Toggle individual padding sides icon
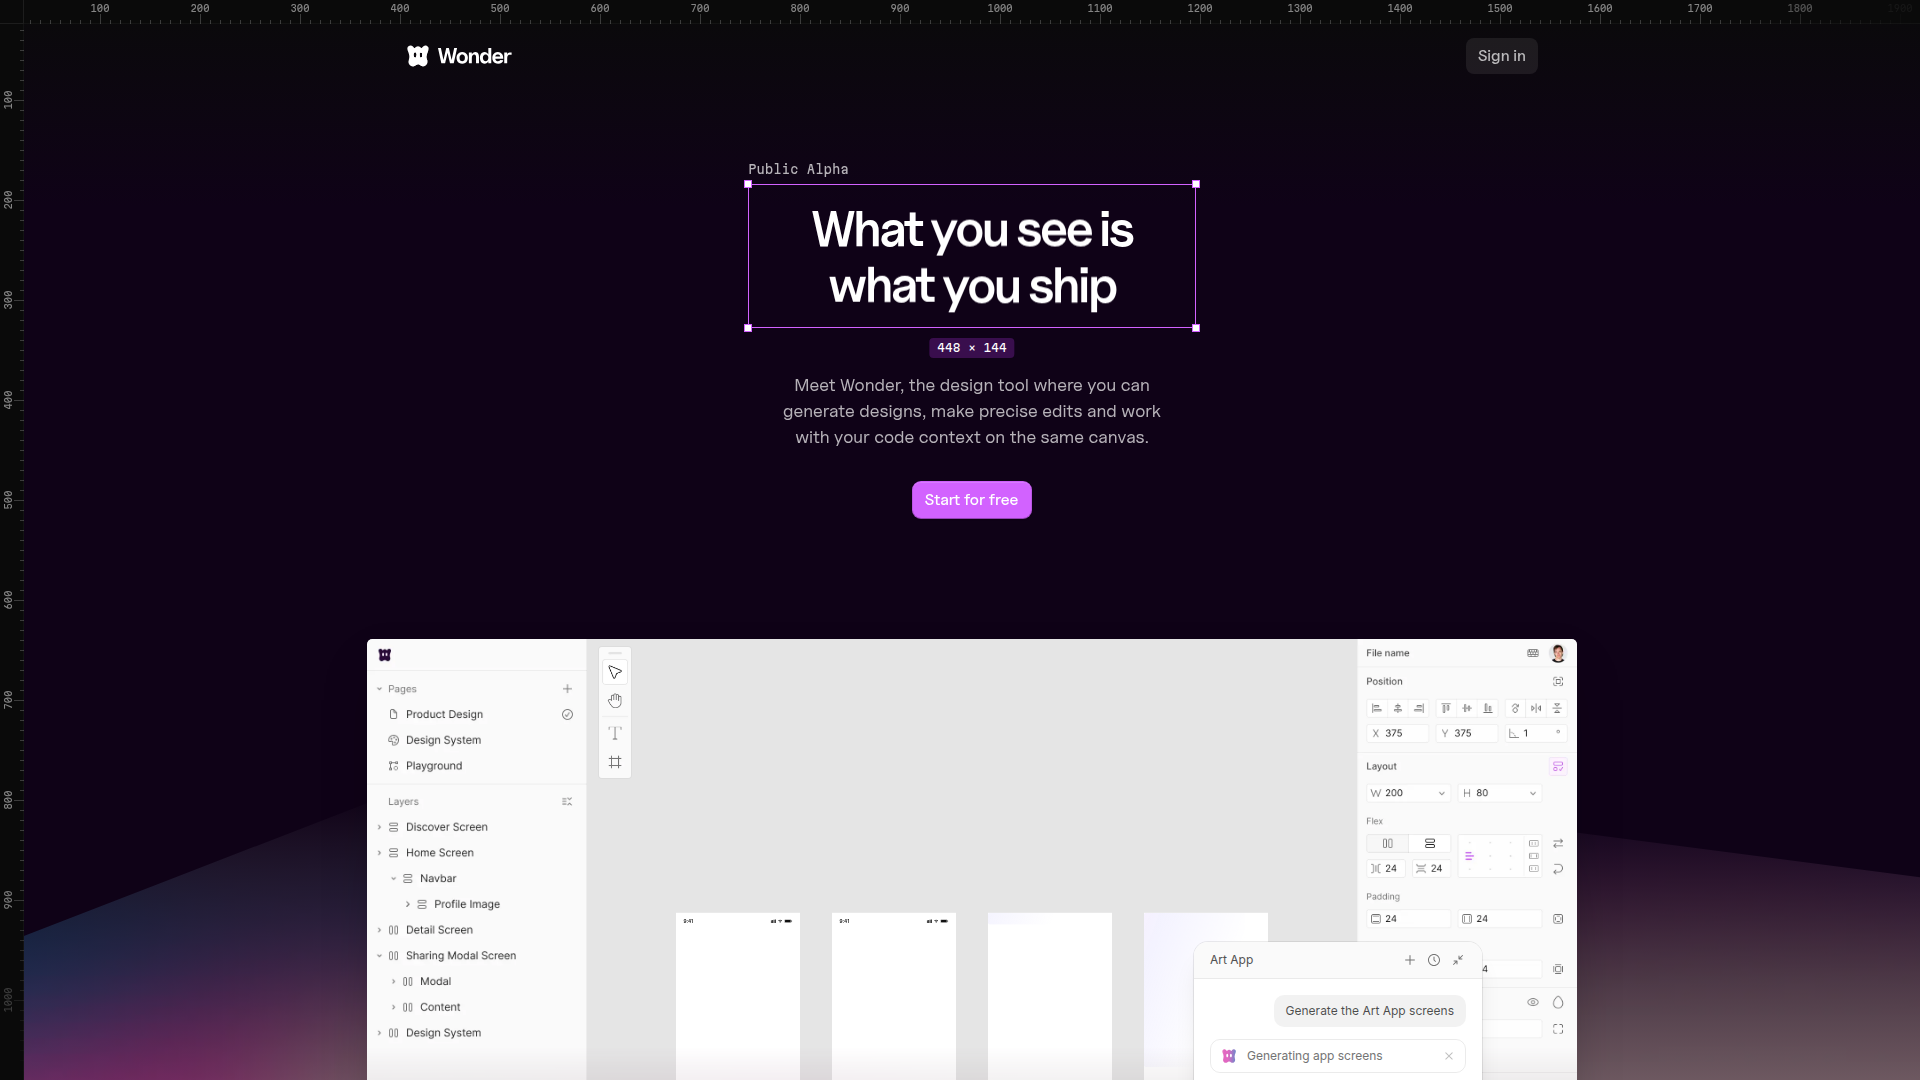Screen dimensions: 1920x1080 point(1558,919)
